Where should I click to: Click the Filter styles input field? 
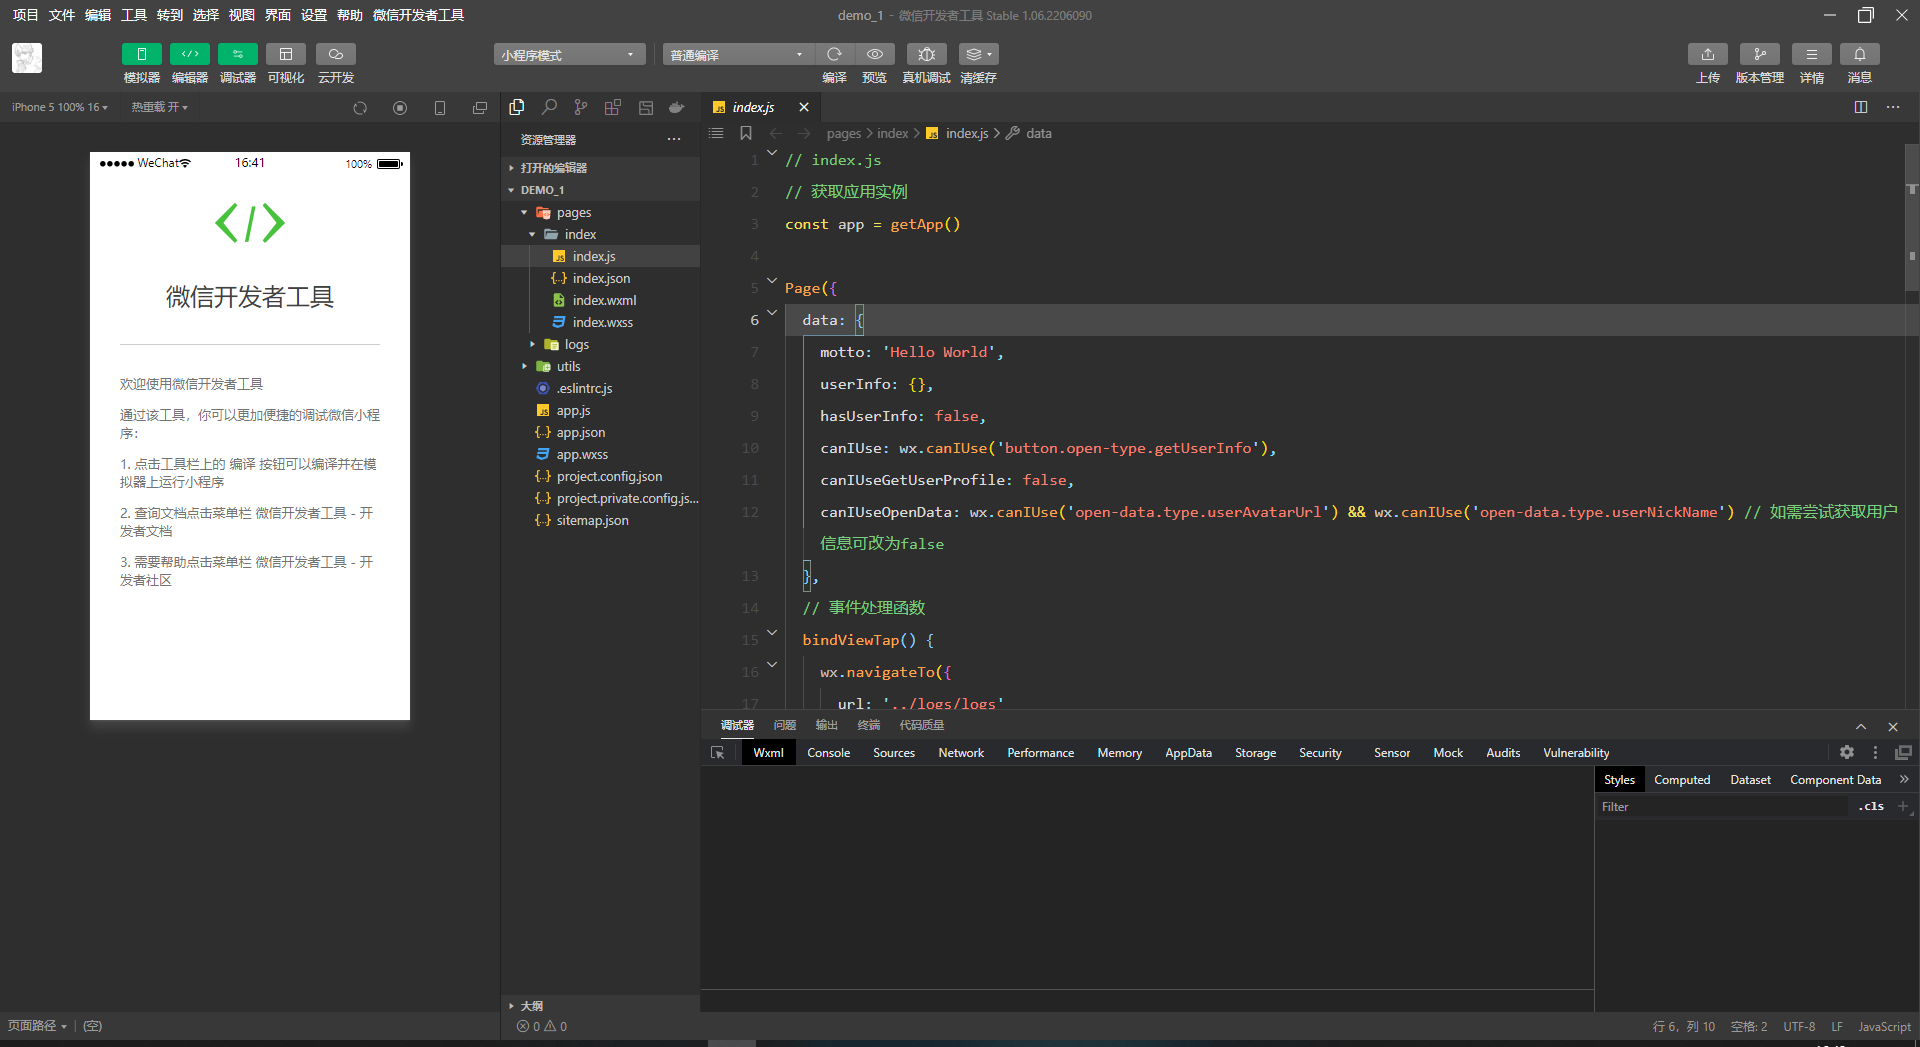(1722, 807)
